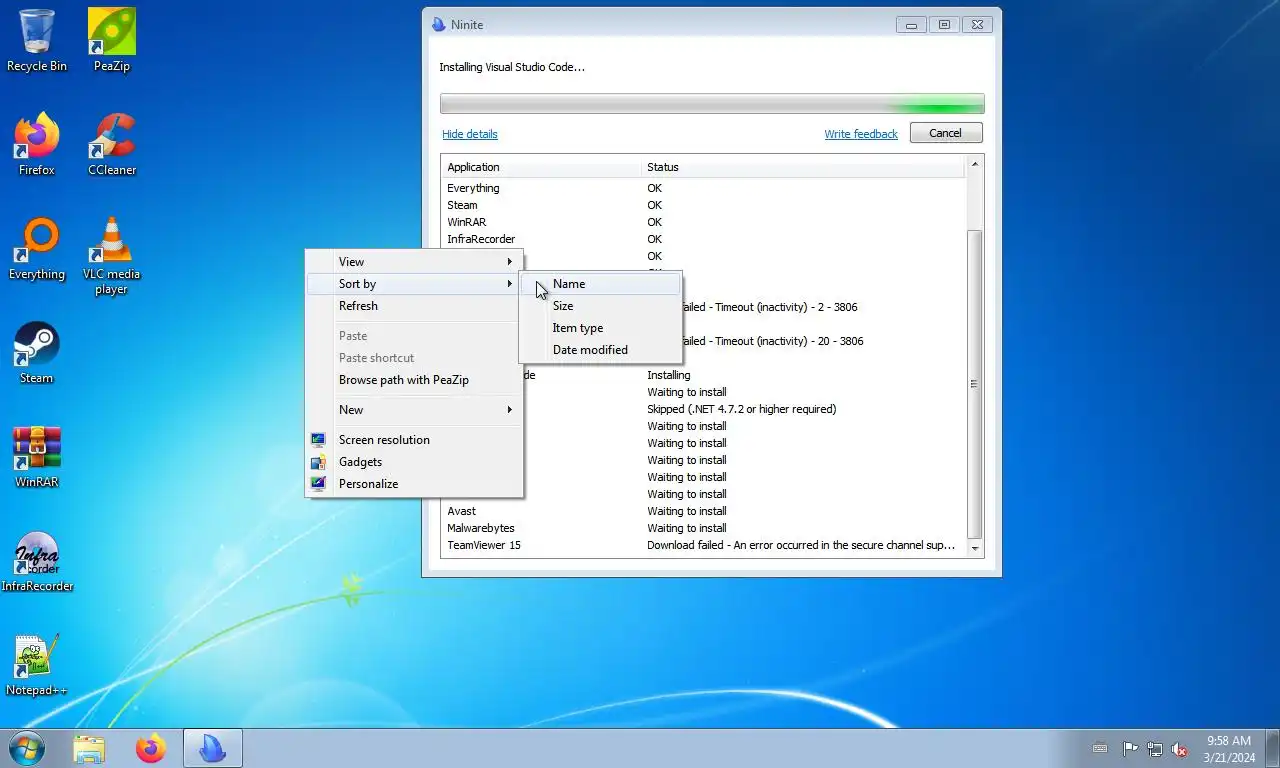Launch the VLC media player desktop icon
The image size is (1280, 768).
111,256
